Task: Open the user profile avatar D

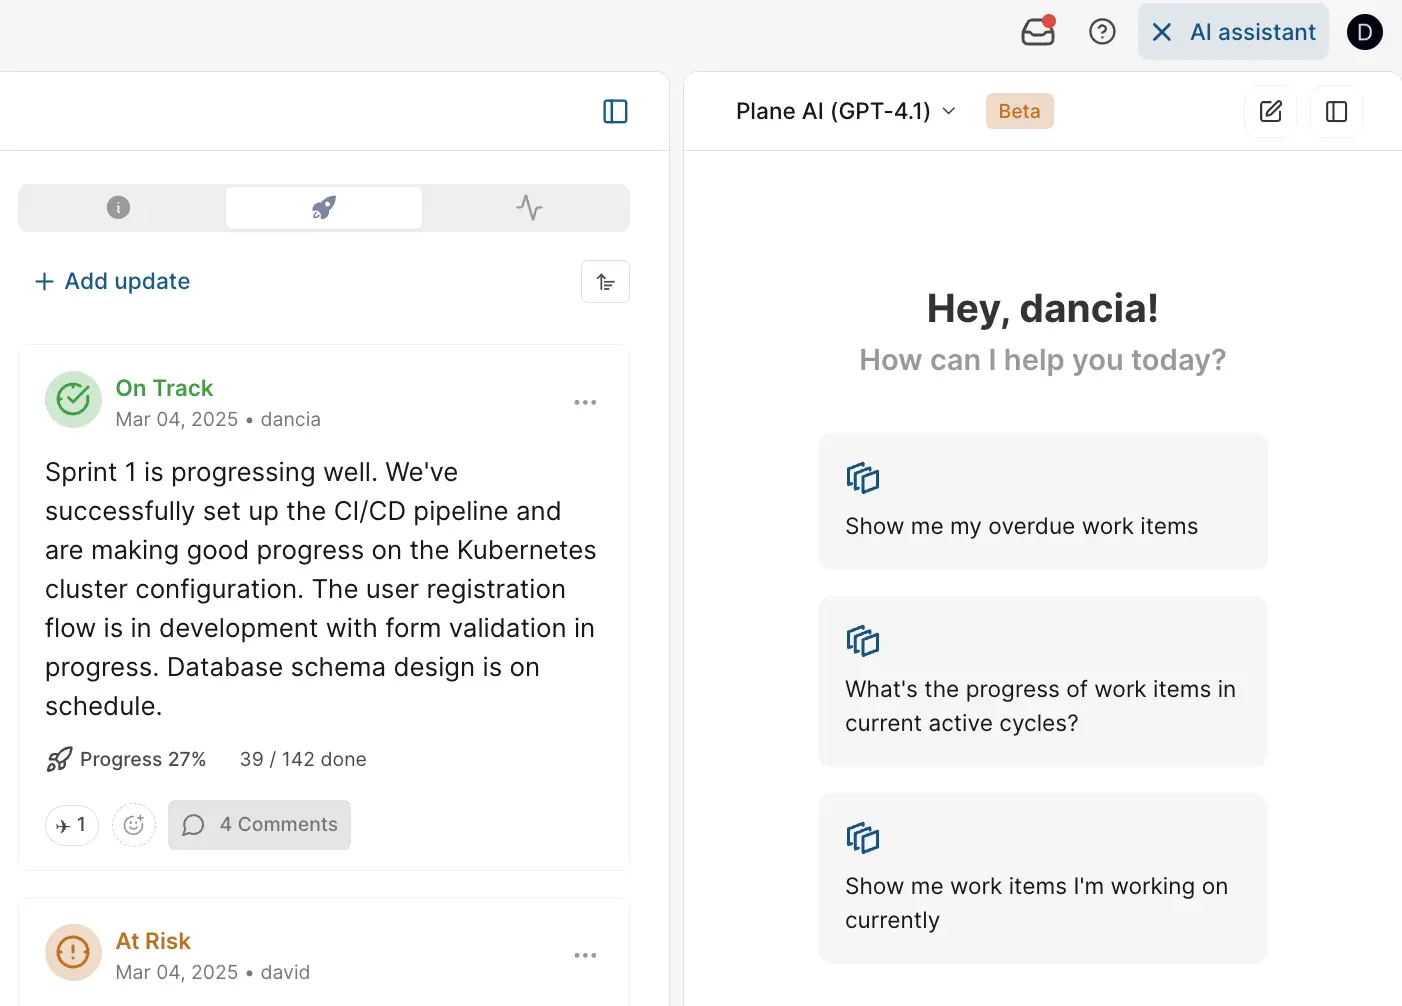Action: click(1364, 32)
